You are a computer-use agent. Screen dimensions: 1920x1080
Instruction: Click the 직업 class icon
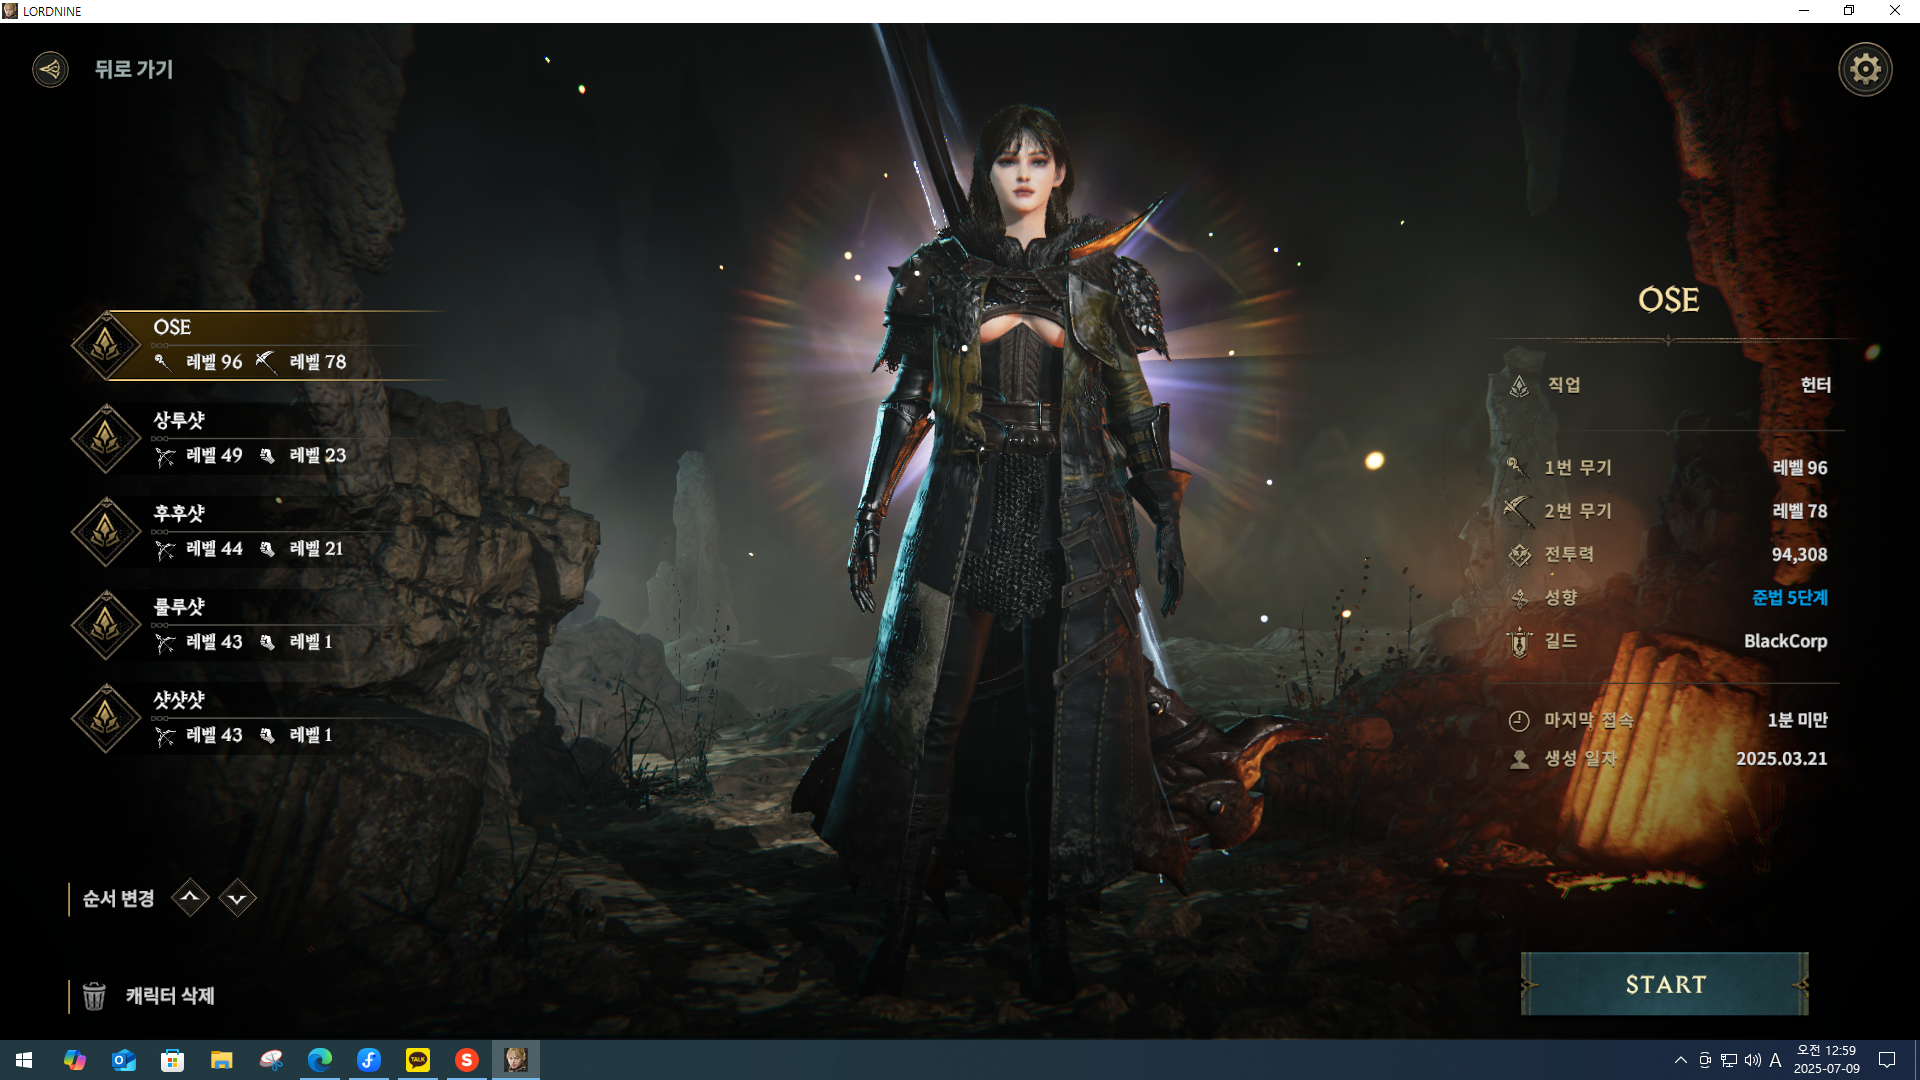[x=1519, y=386]
